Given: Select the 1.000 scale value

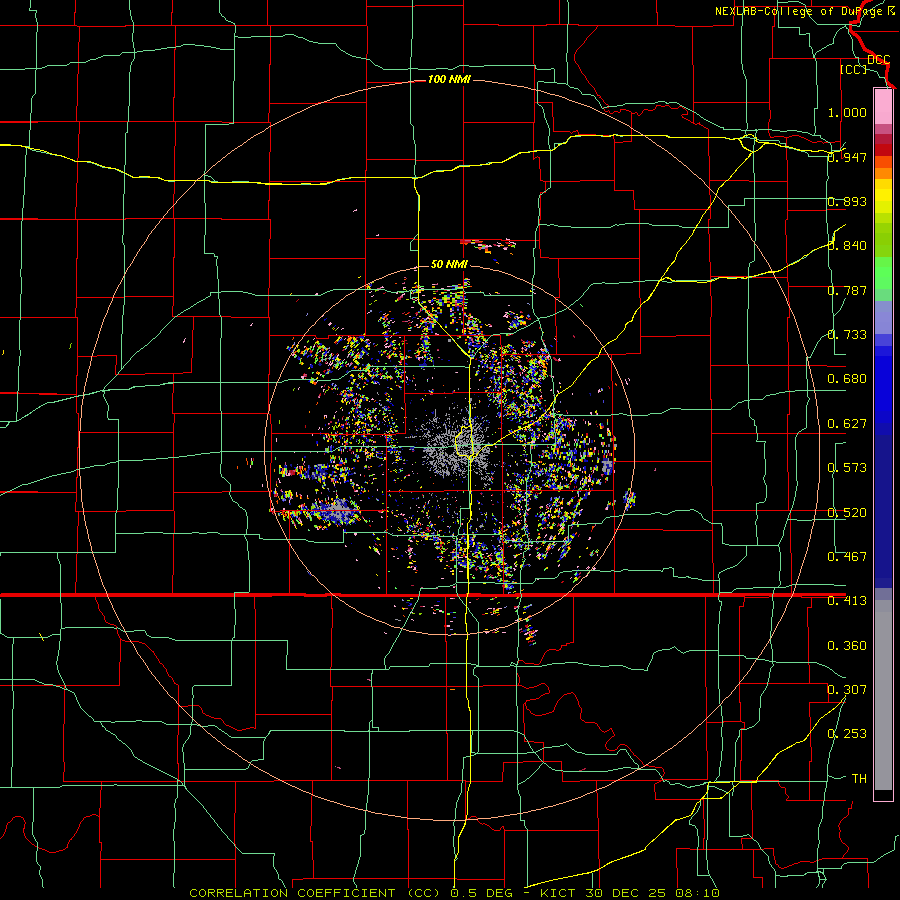Looking at the screenshot, I should pyautogui.click(x=847, y=112).
